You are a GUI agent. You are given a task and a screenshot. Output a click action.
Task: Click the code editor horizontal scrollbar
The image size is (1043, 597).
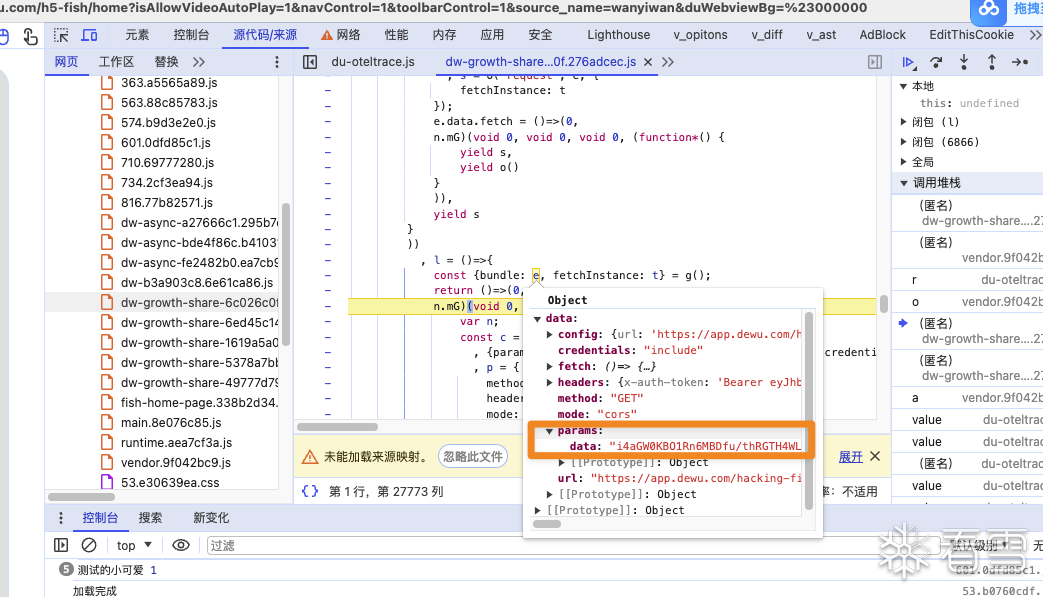point(337,427)
